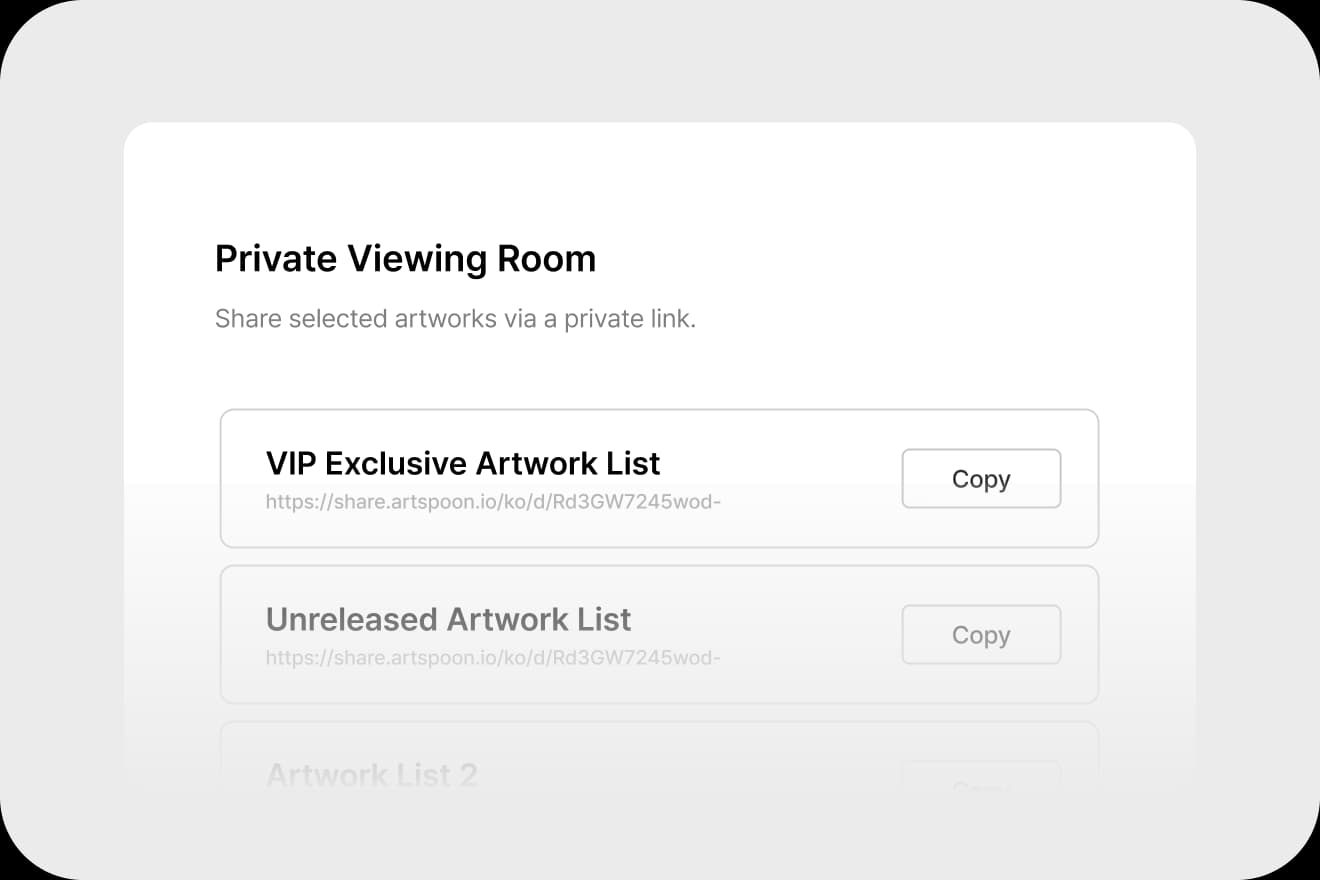Copy the VIP Exclusive Artwork List link

(x=981, y=479)
